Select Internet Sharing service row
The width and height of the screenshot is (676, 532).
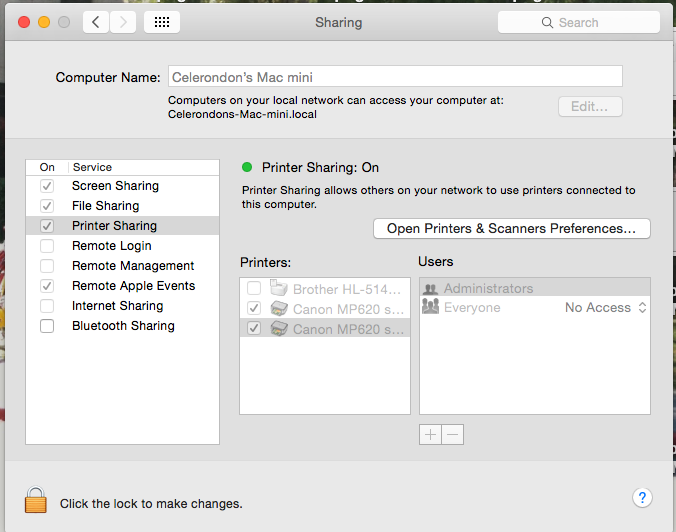(122, 306)
